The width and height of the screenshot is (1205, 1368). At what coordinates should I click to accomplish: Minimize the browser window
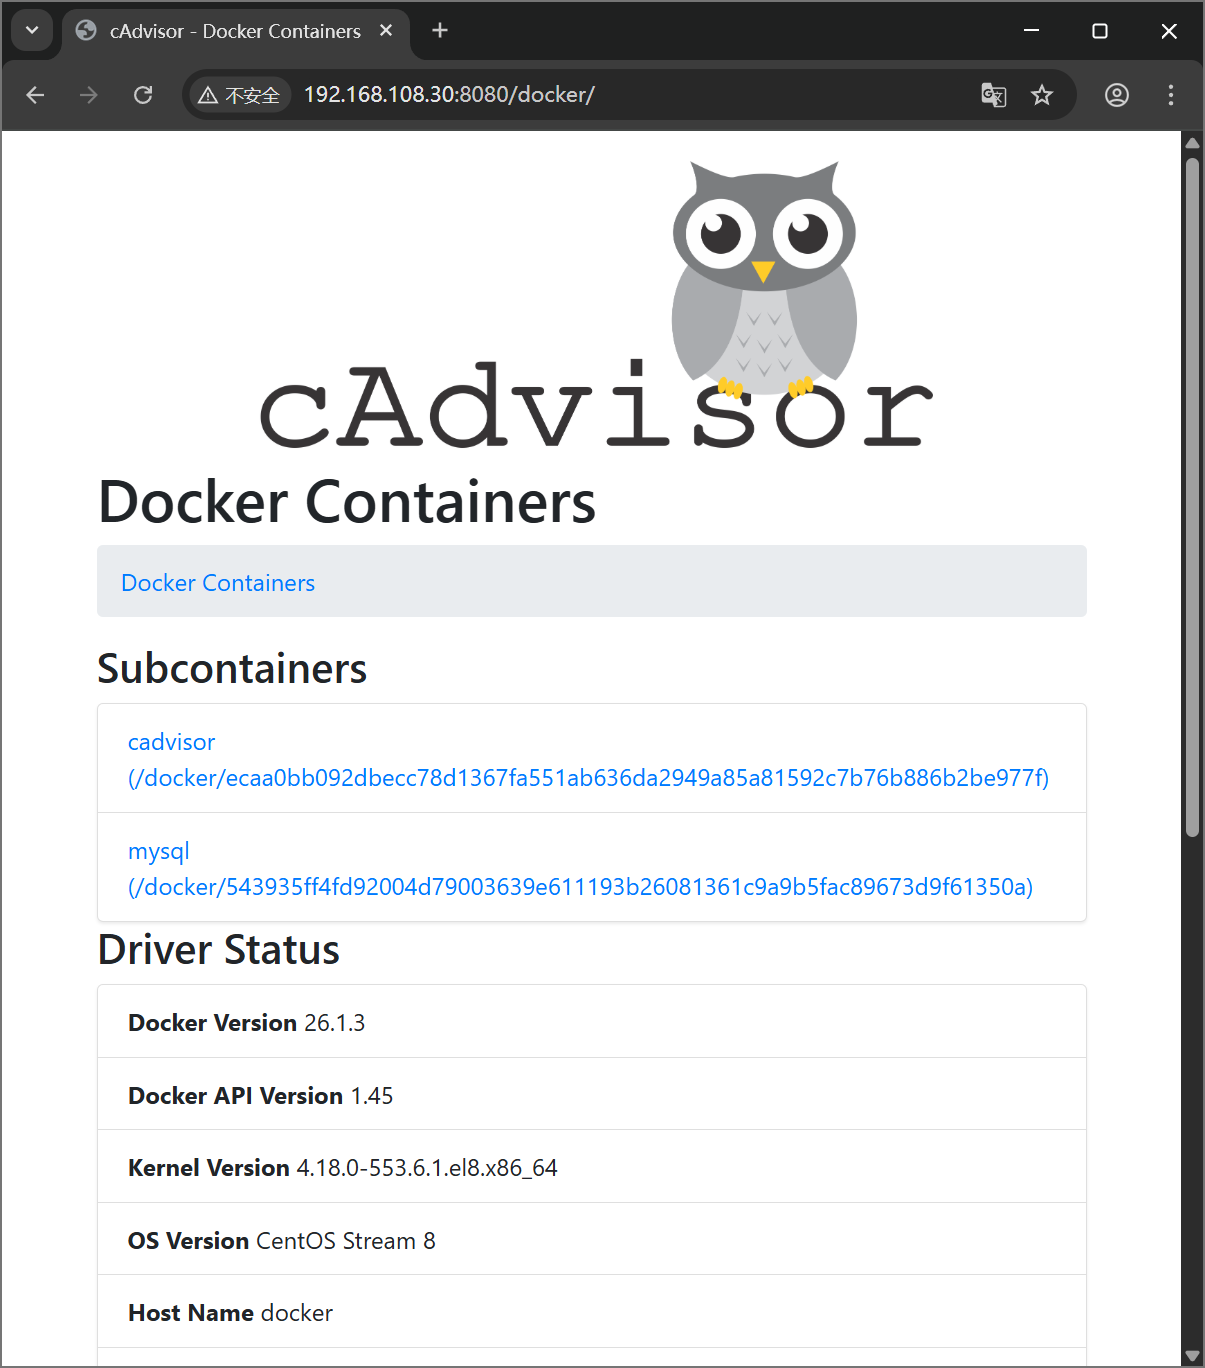pos(1031,31)
